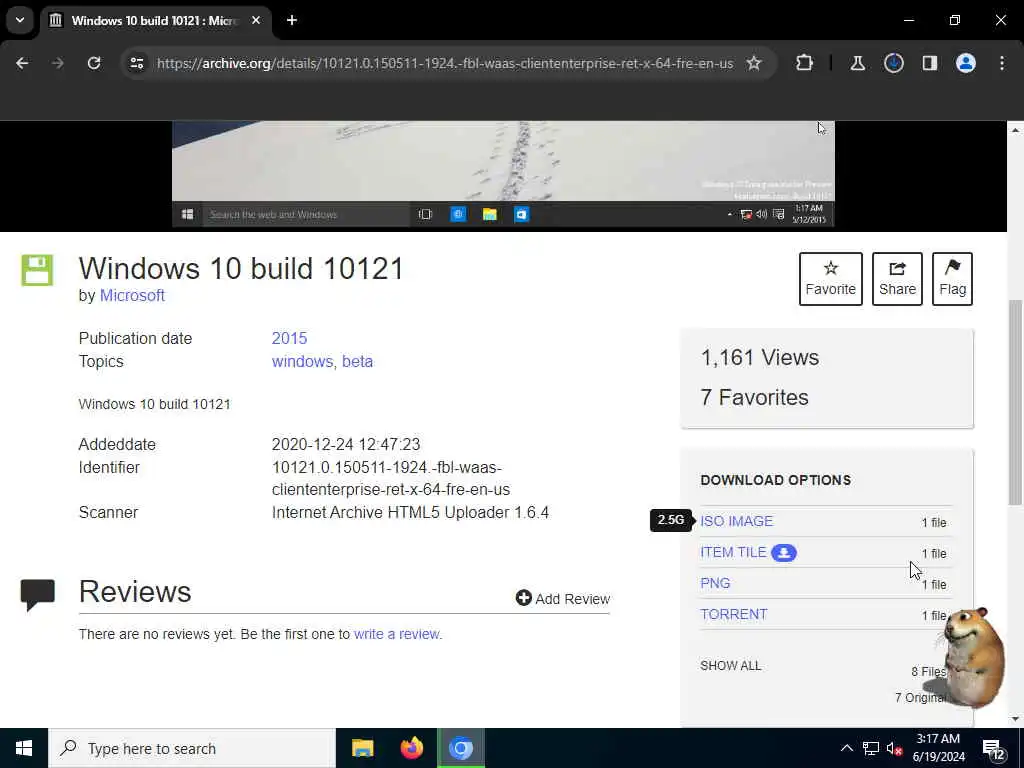Open Firefox from the taskbar

(x=411, y=748)
